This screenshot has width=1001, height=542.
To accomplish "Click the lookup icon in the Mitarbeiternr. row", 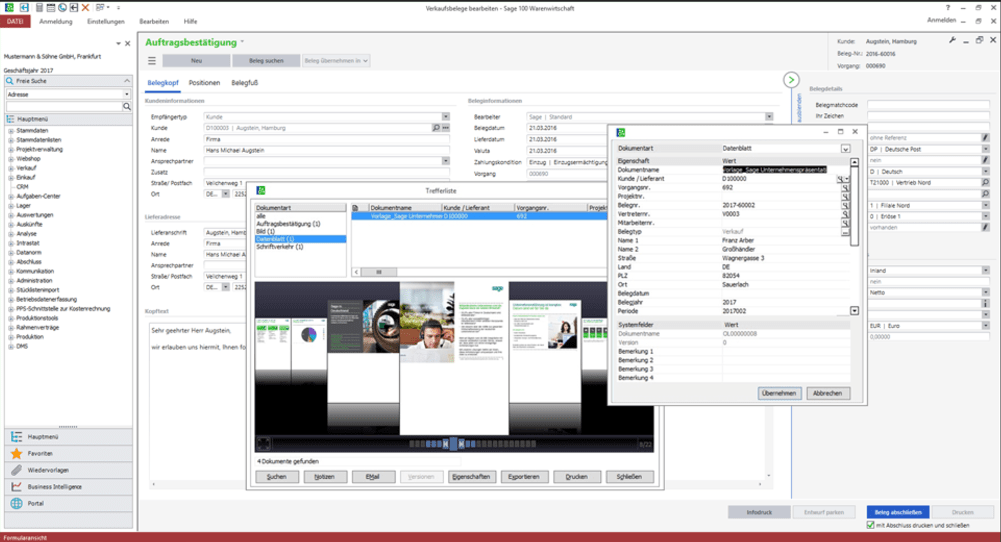I will click(845, 223).
